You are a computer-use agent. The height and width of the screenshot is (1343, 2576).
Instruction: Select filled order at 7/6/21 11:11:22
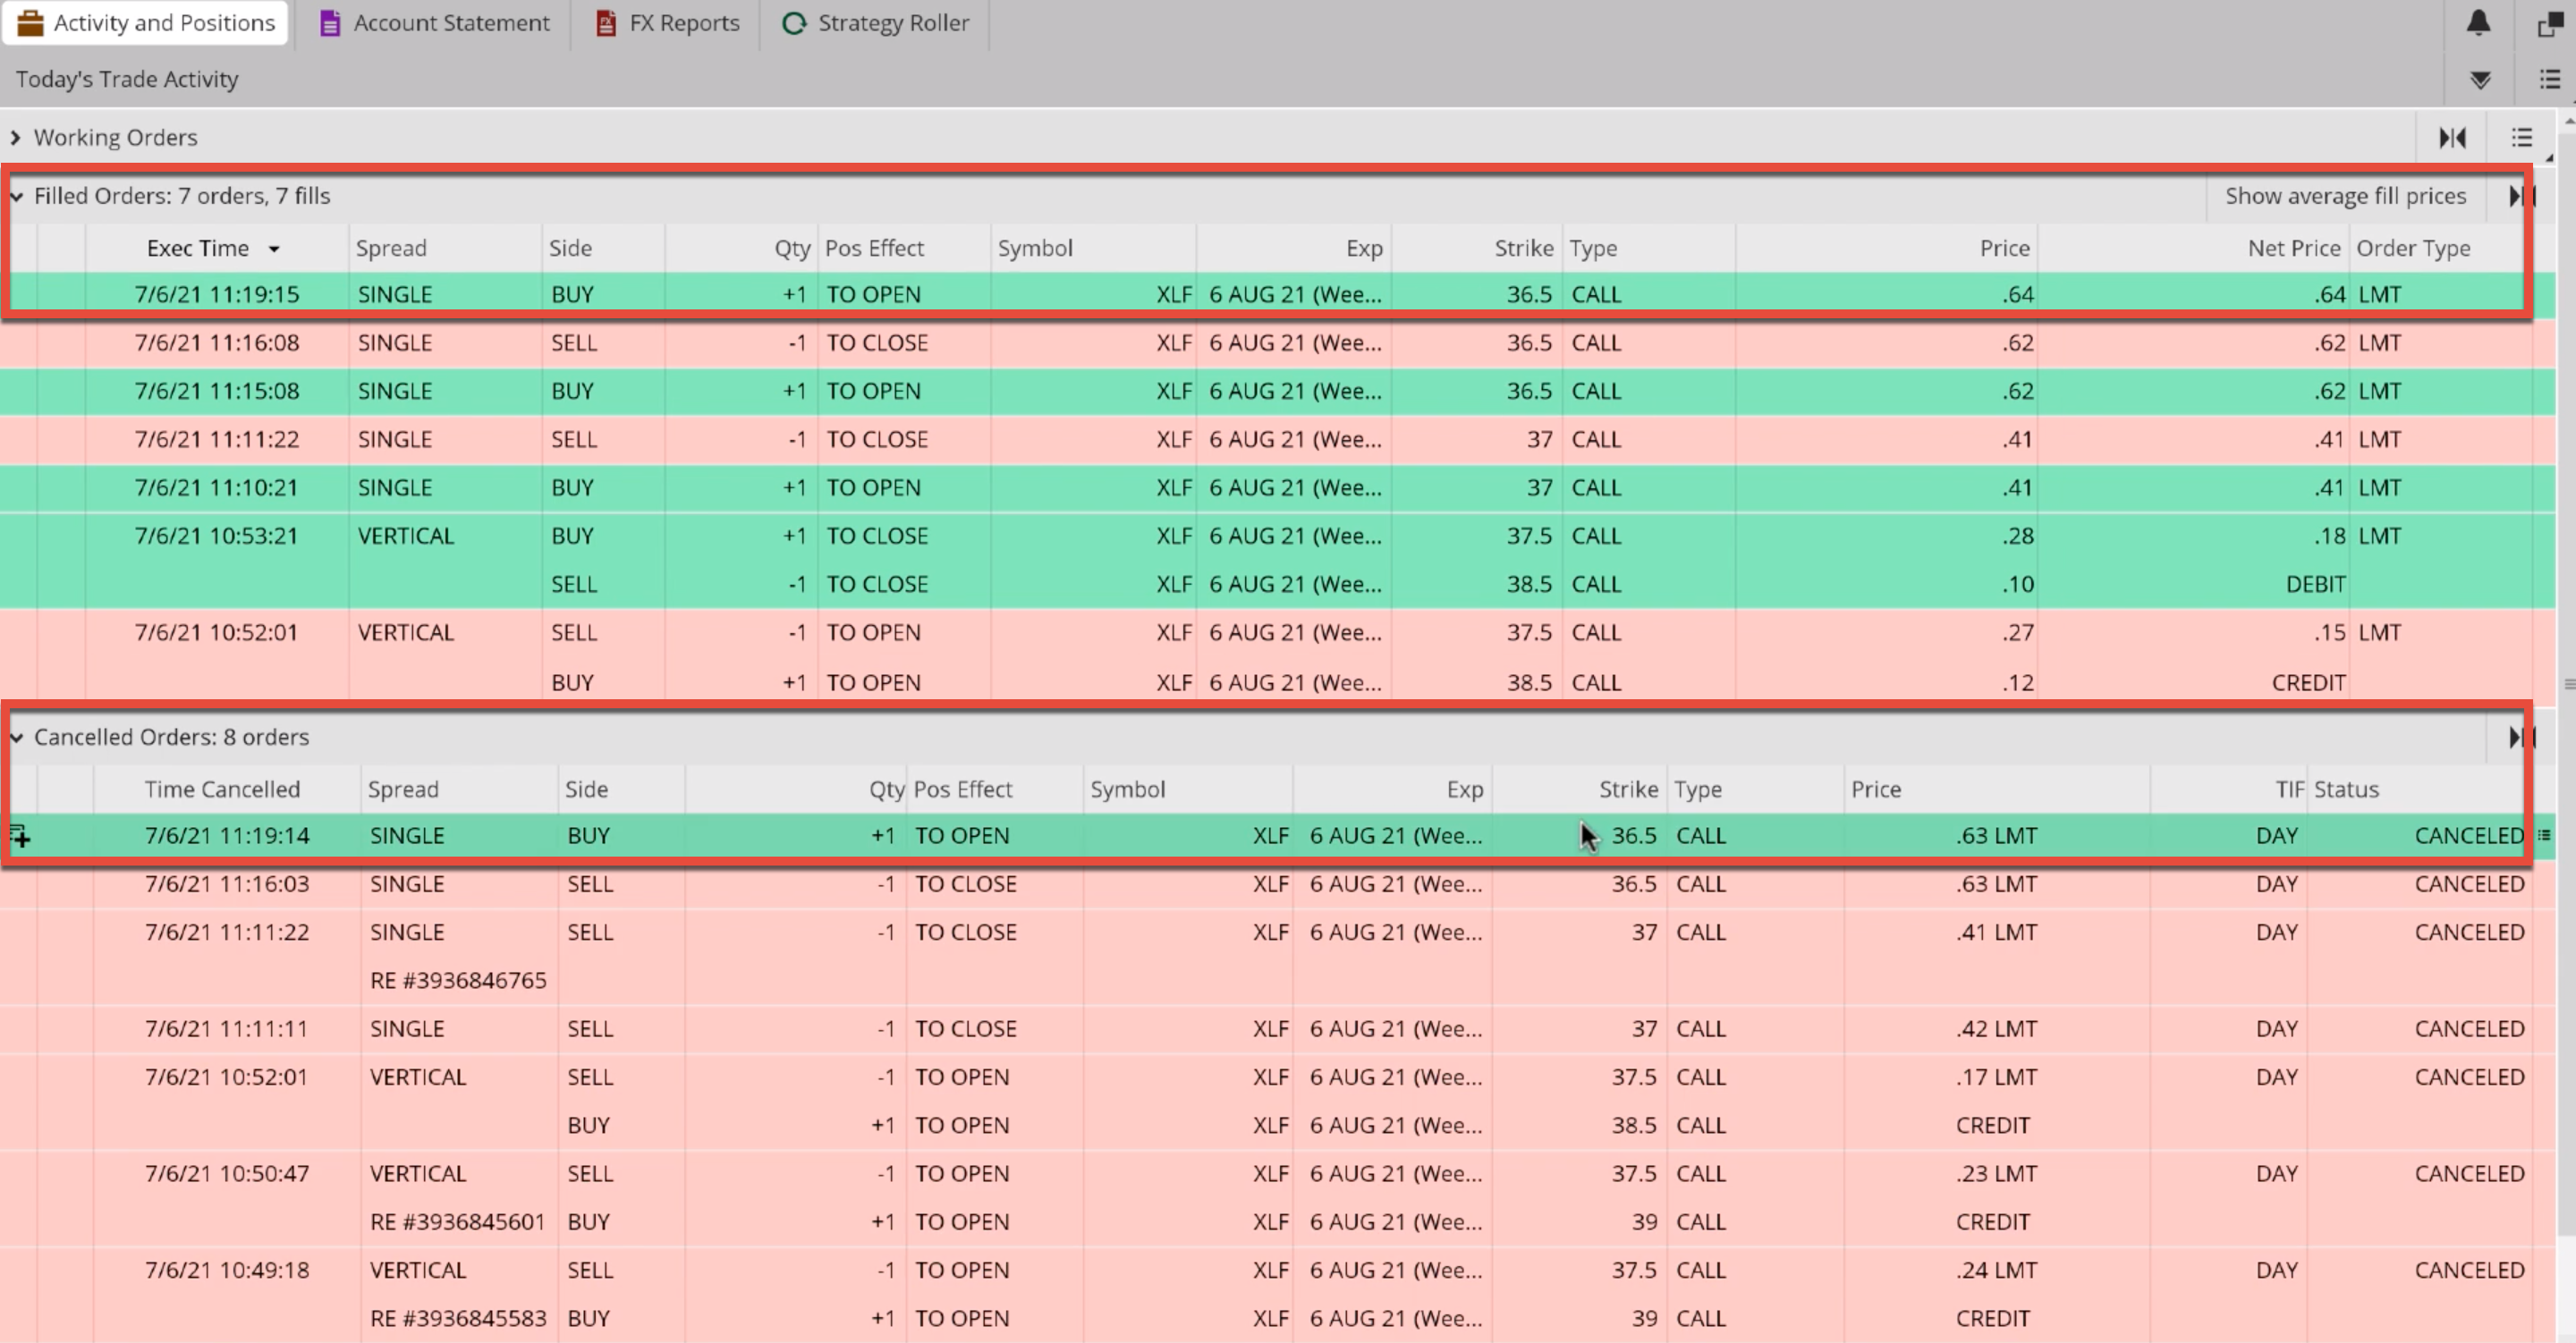coord(1278,439)
